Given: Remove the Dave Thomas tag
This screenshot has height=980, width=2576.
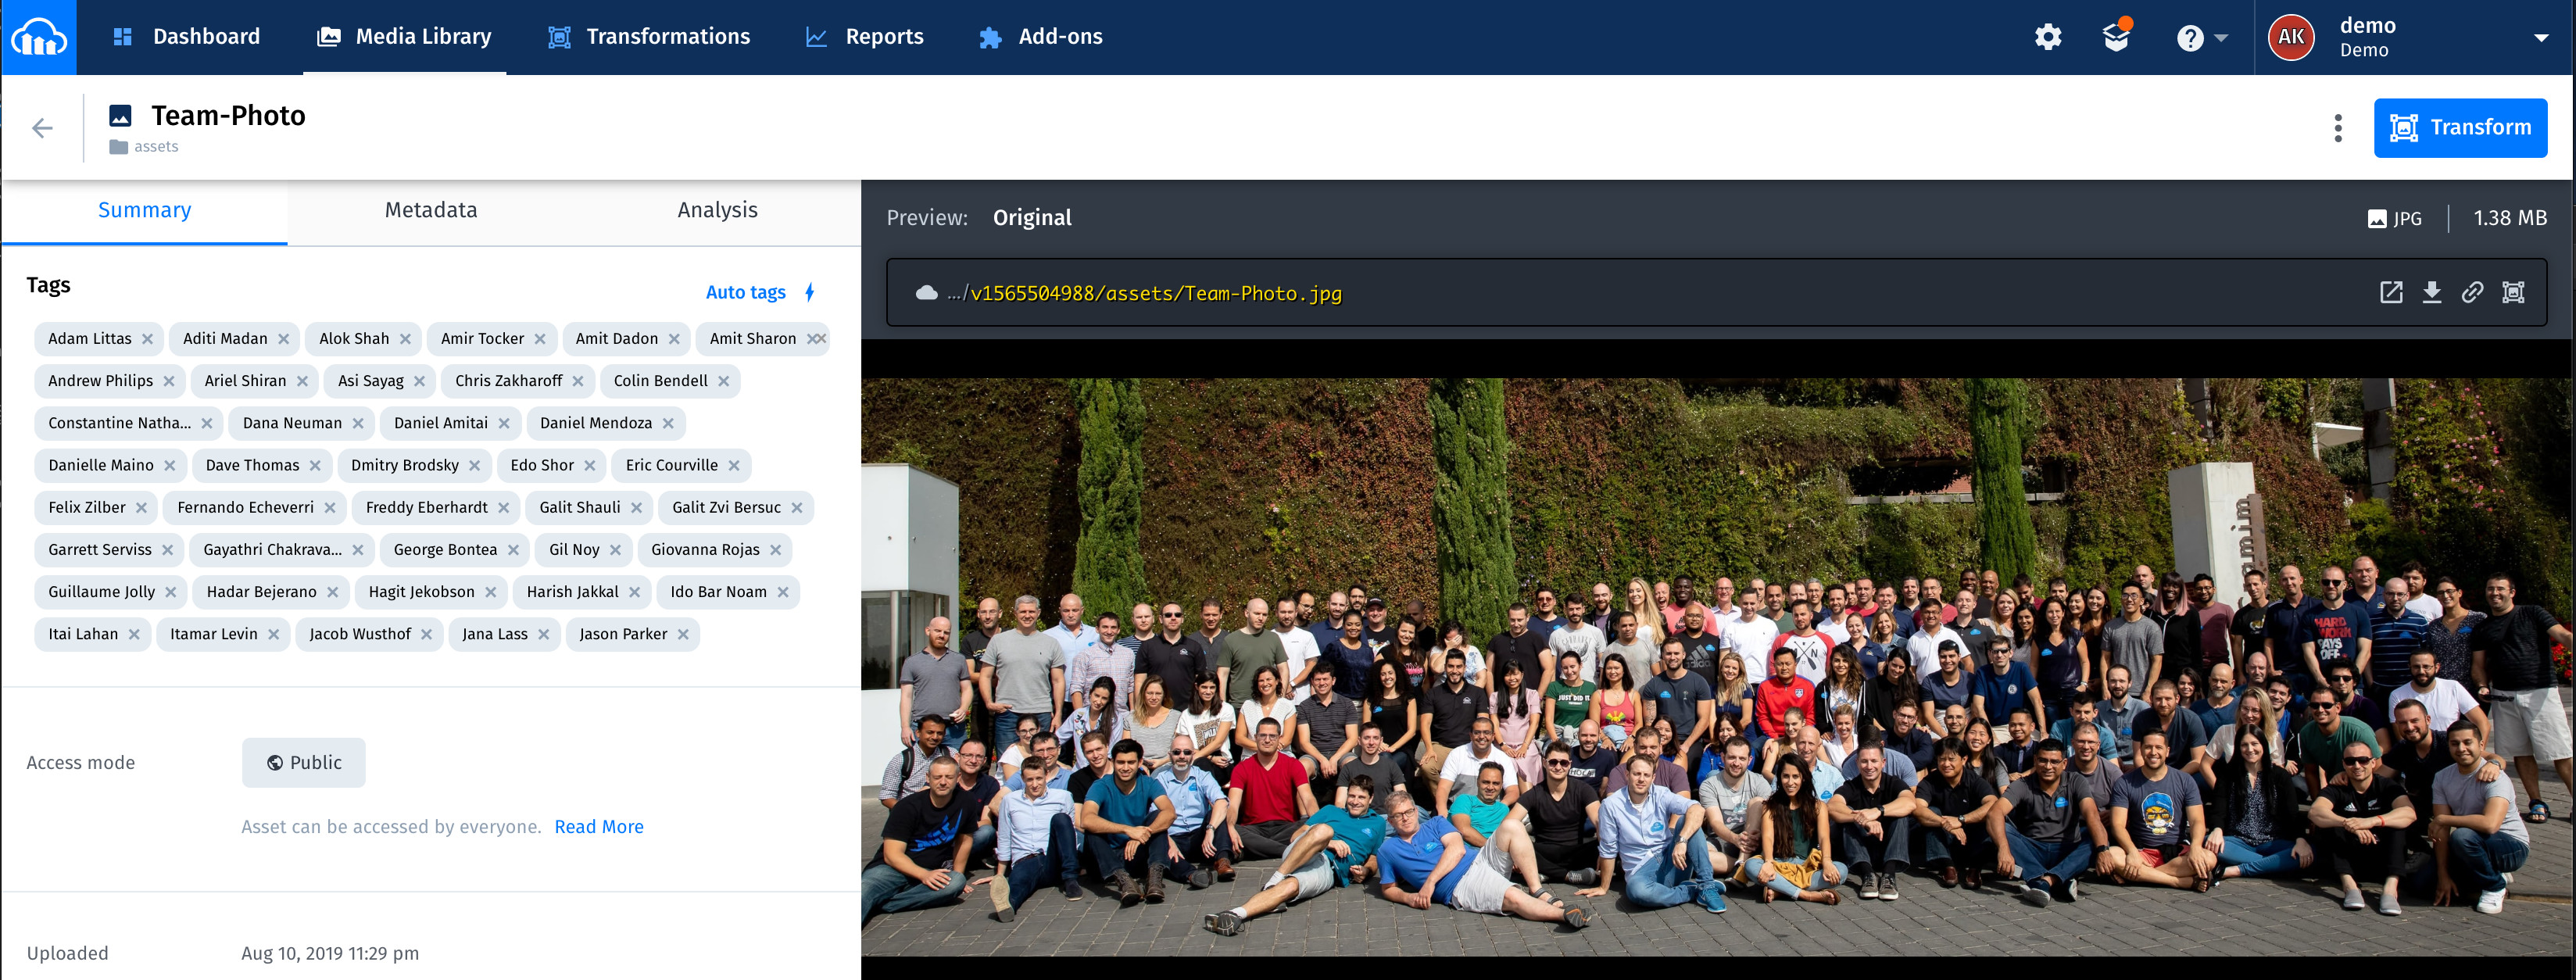Looking at the screenshot, I should click(316, 465).
